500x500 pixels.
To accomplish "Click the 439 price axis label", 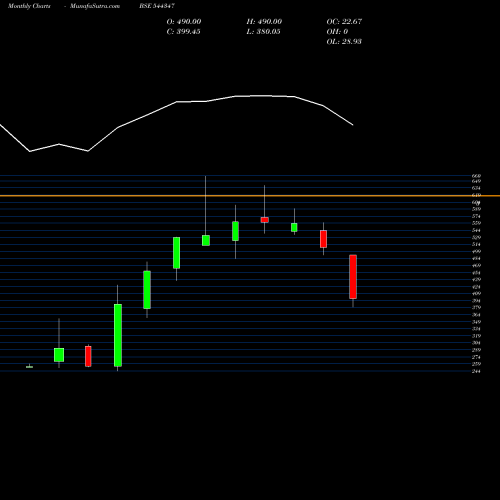I will 476,280.
